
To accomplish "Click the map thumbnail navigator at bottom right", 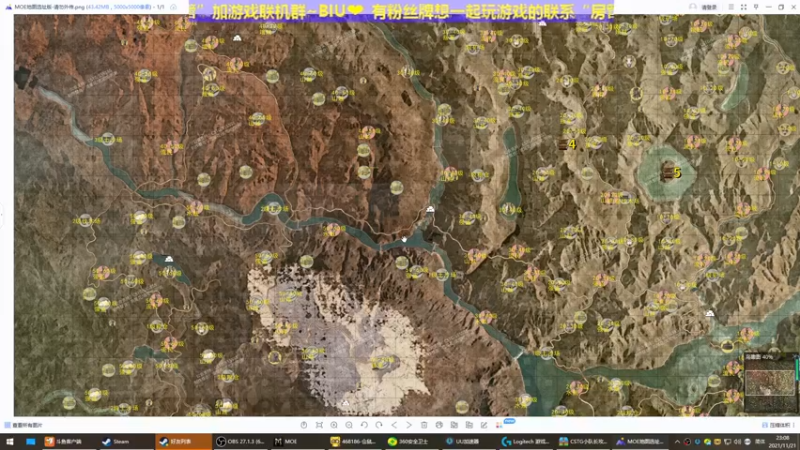I will pos(769,384).
